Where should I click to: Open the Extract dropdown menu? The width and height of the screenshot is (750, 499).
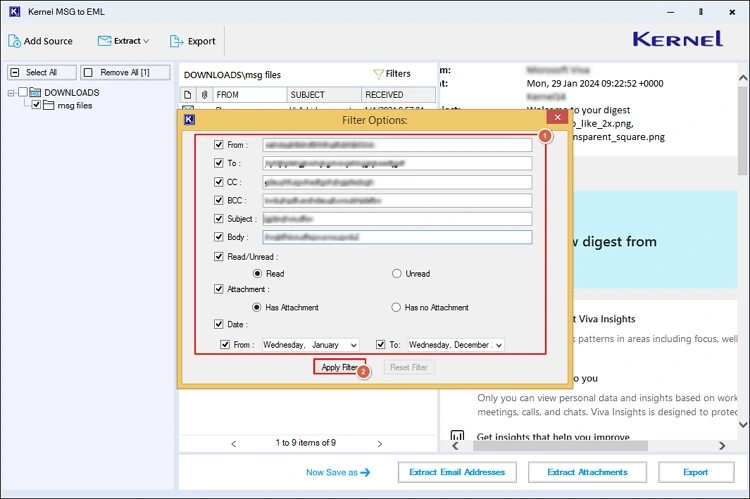click(123, 41)
